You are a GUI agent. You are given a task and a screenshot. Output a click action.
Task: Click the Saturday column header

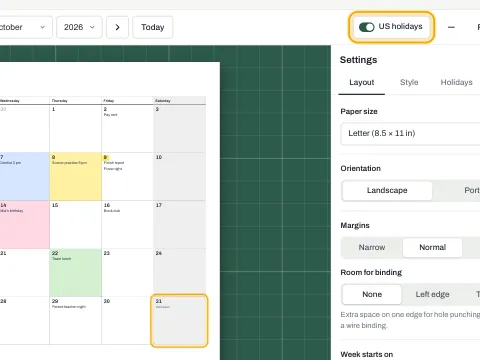pos(179,100)
